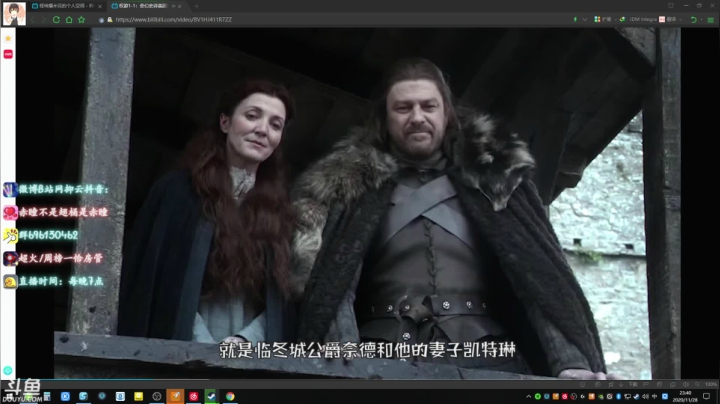Screen dimensions: 720x404
Task: Go back to the previous page
Action: [32, 20]
